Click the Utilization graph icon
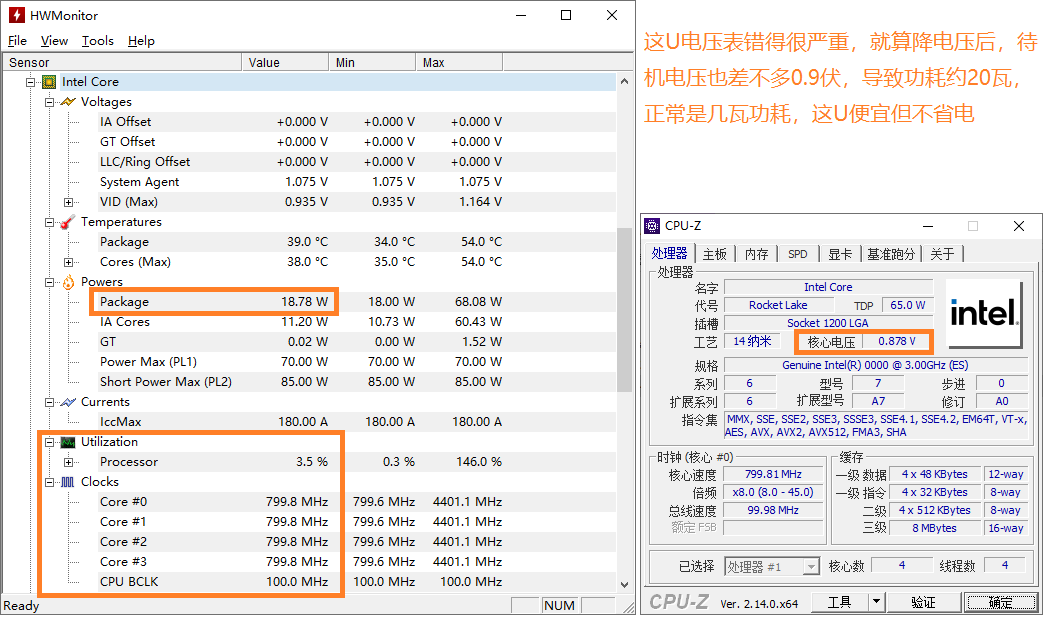 pyautogui.click(x=67, y=442)
